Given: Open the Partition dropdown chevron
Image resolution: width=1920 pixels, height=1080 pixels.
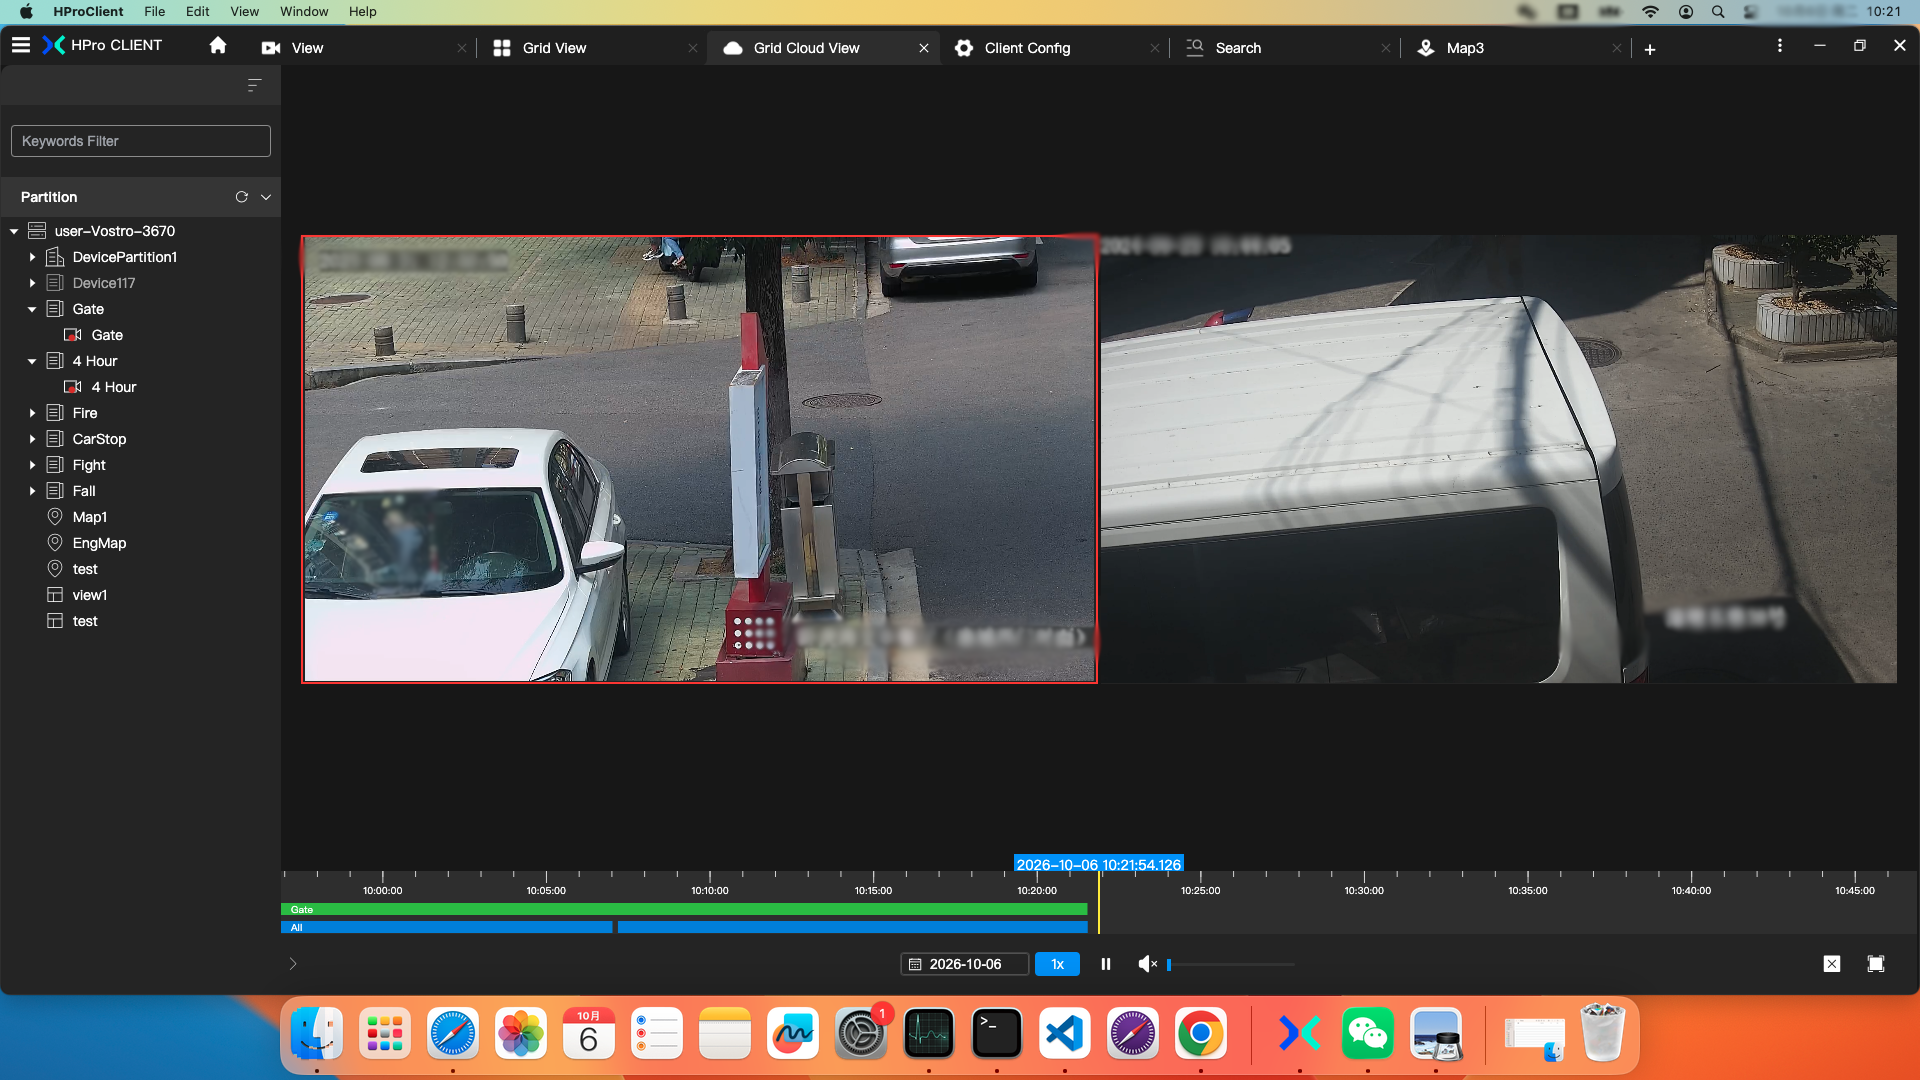Looking at the screenshot, I should (266, 197).
